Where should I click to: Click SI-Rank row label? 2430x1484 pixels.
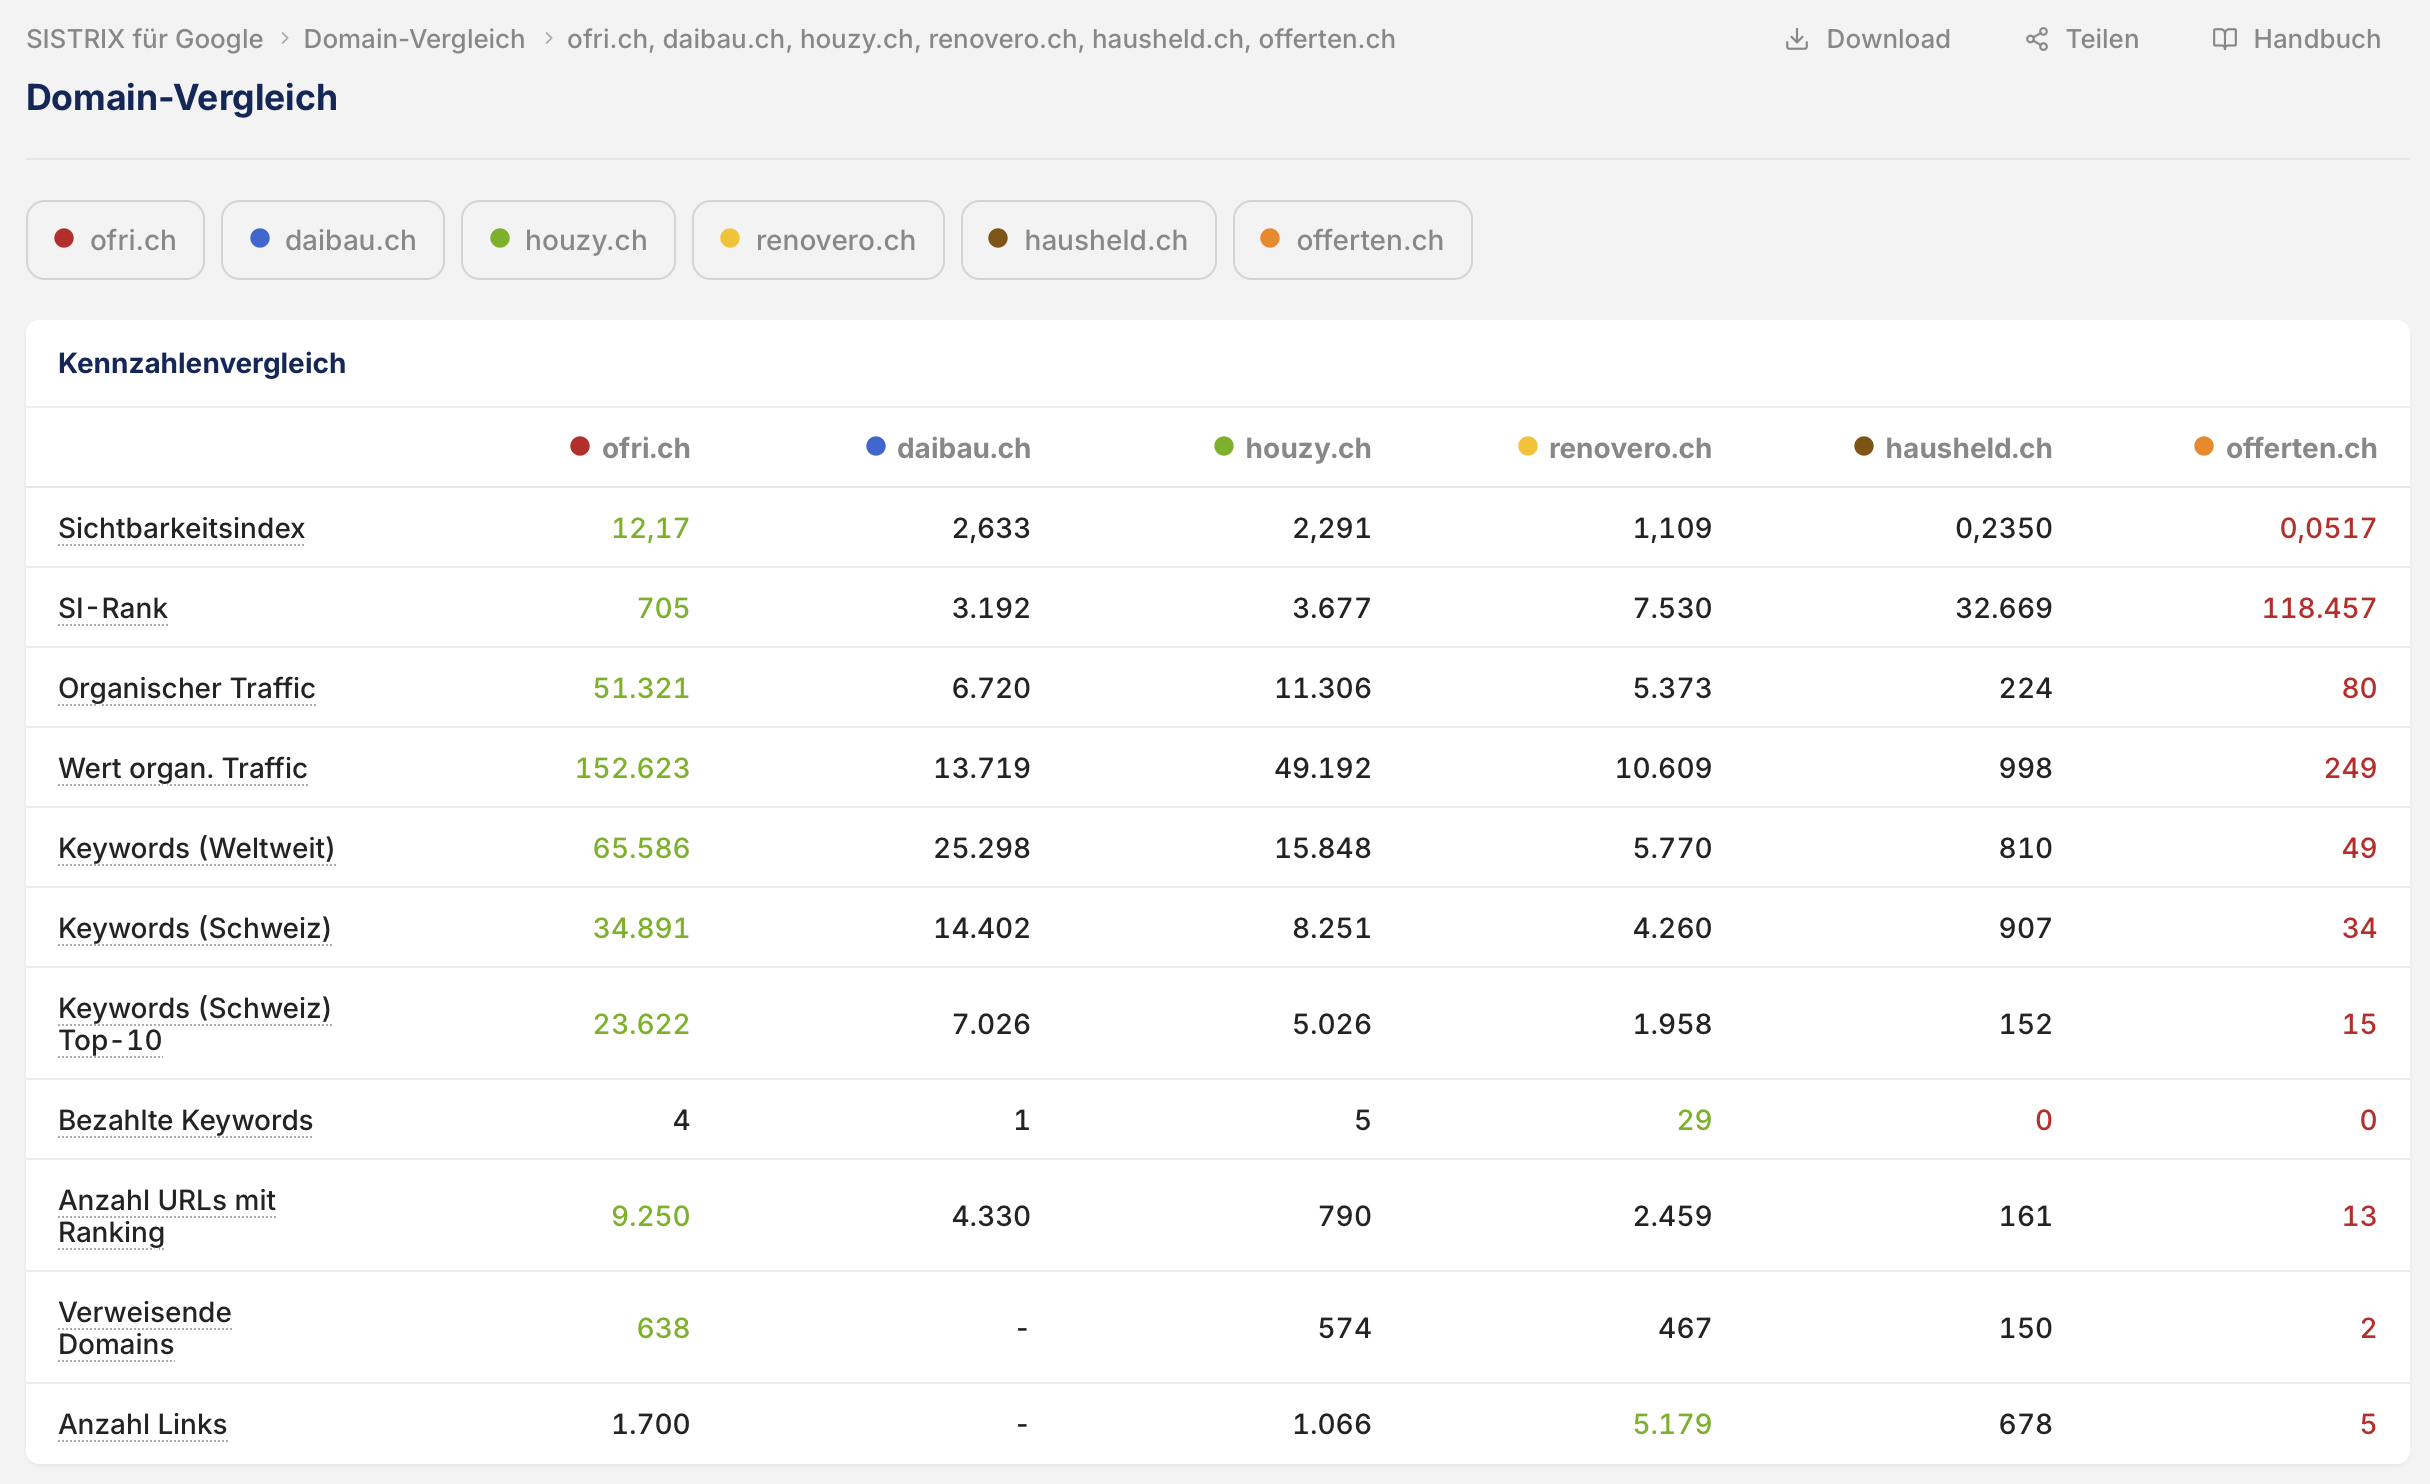(x=113, y=608)
